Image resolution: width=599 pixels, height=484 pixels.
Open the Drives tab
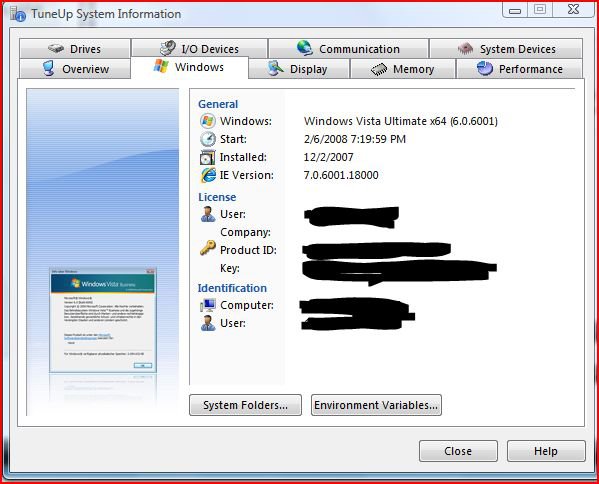pyautogui.click(x=75, y=49)
